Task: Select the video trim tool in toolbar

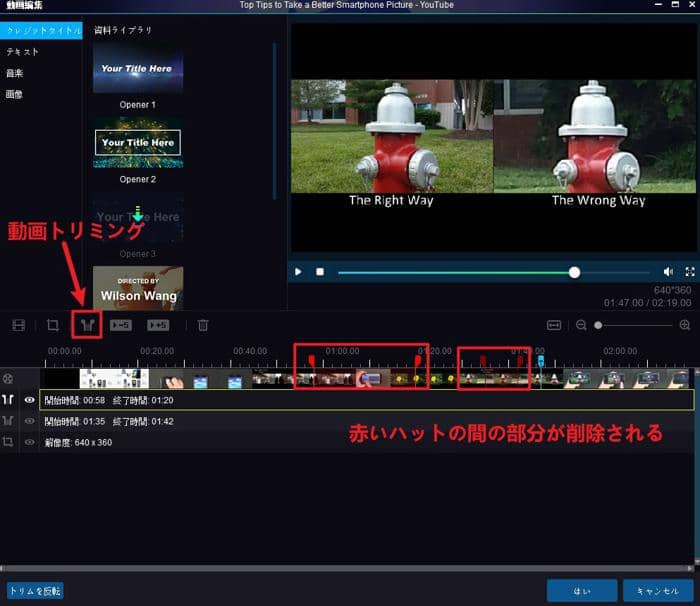Action: (87, 325)
